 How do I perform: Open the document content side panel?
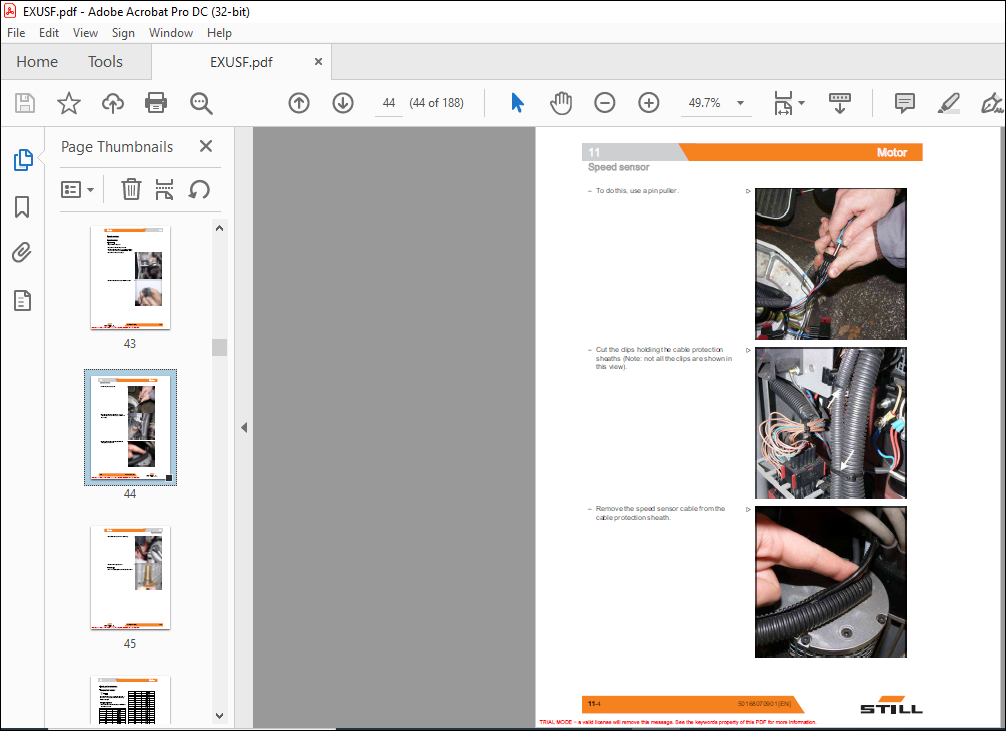(x=22, y=300)
